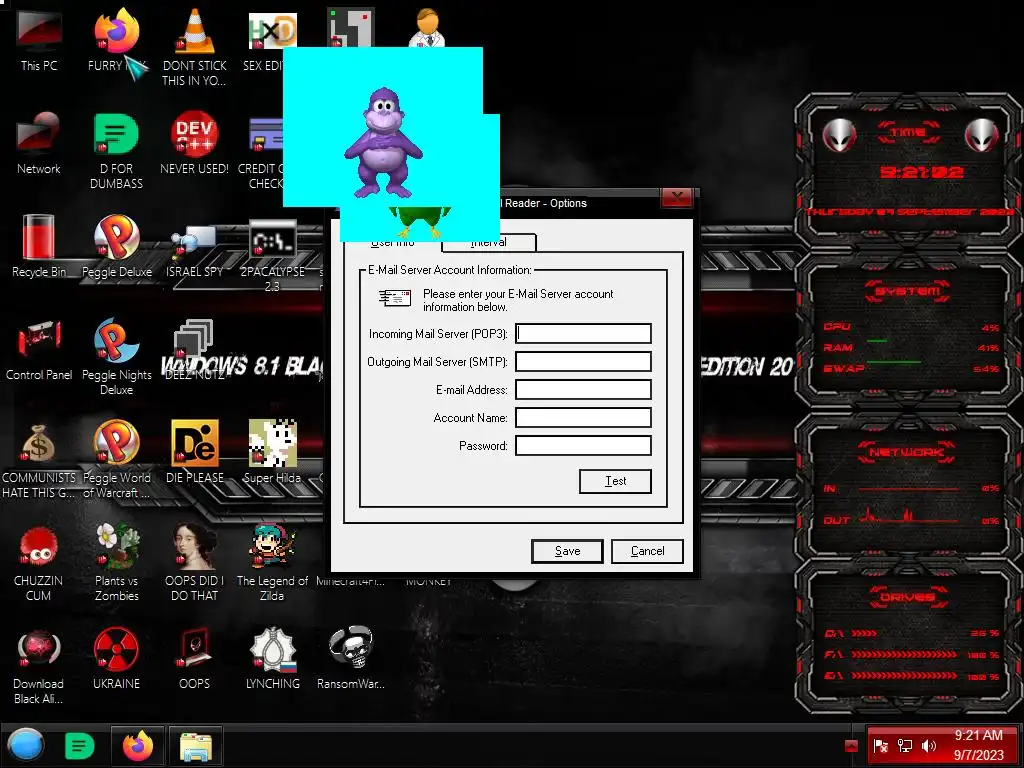Save the mail reader options
Viewport: 1024px width, 768px height.
click(567, 551)
